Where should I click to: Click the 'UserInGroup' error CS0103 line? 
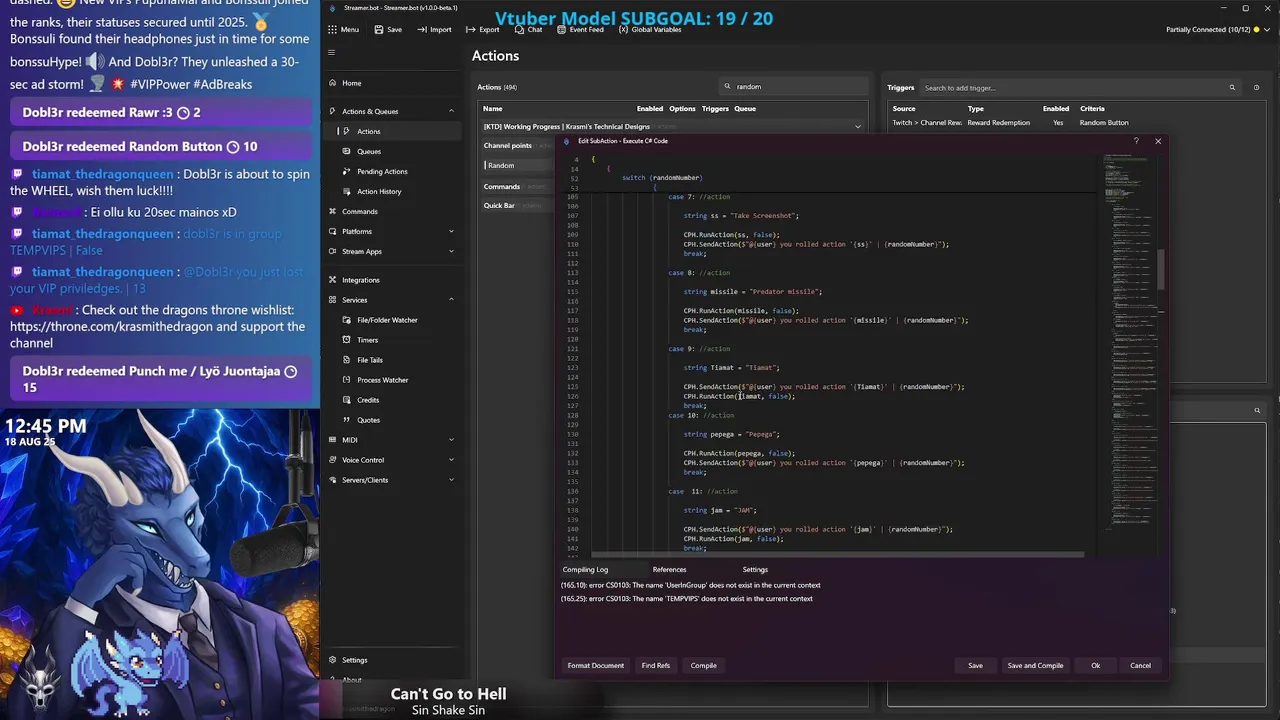tap(690, 585)
